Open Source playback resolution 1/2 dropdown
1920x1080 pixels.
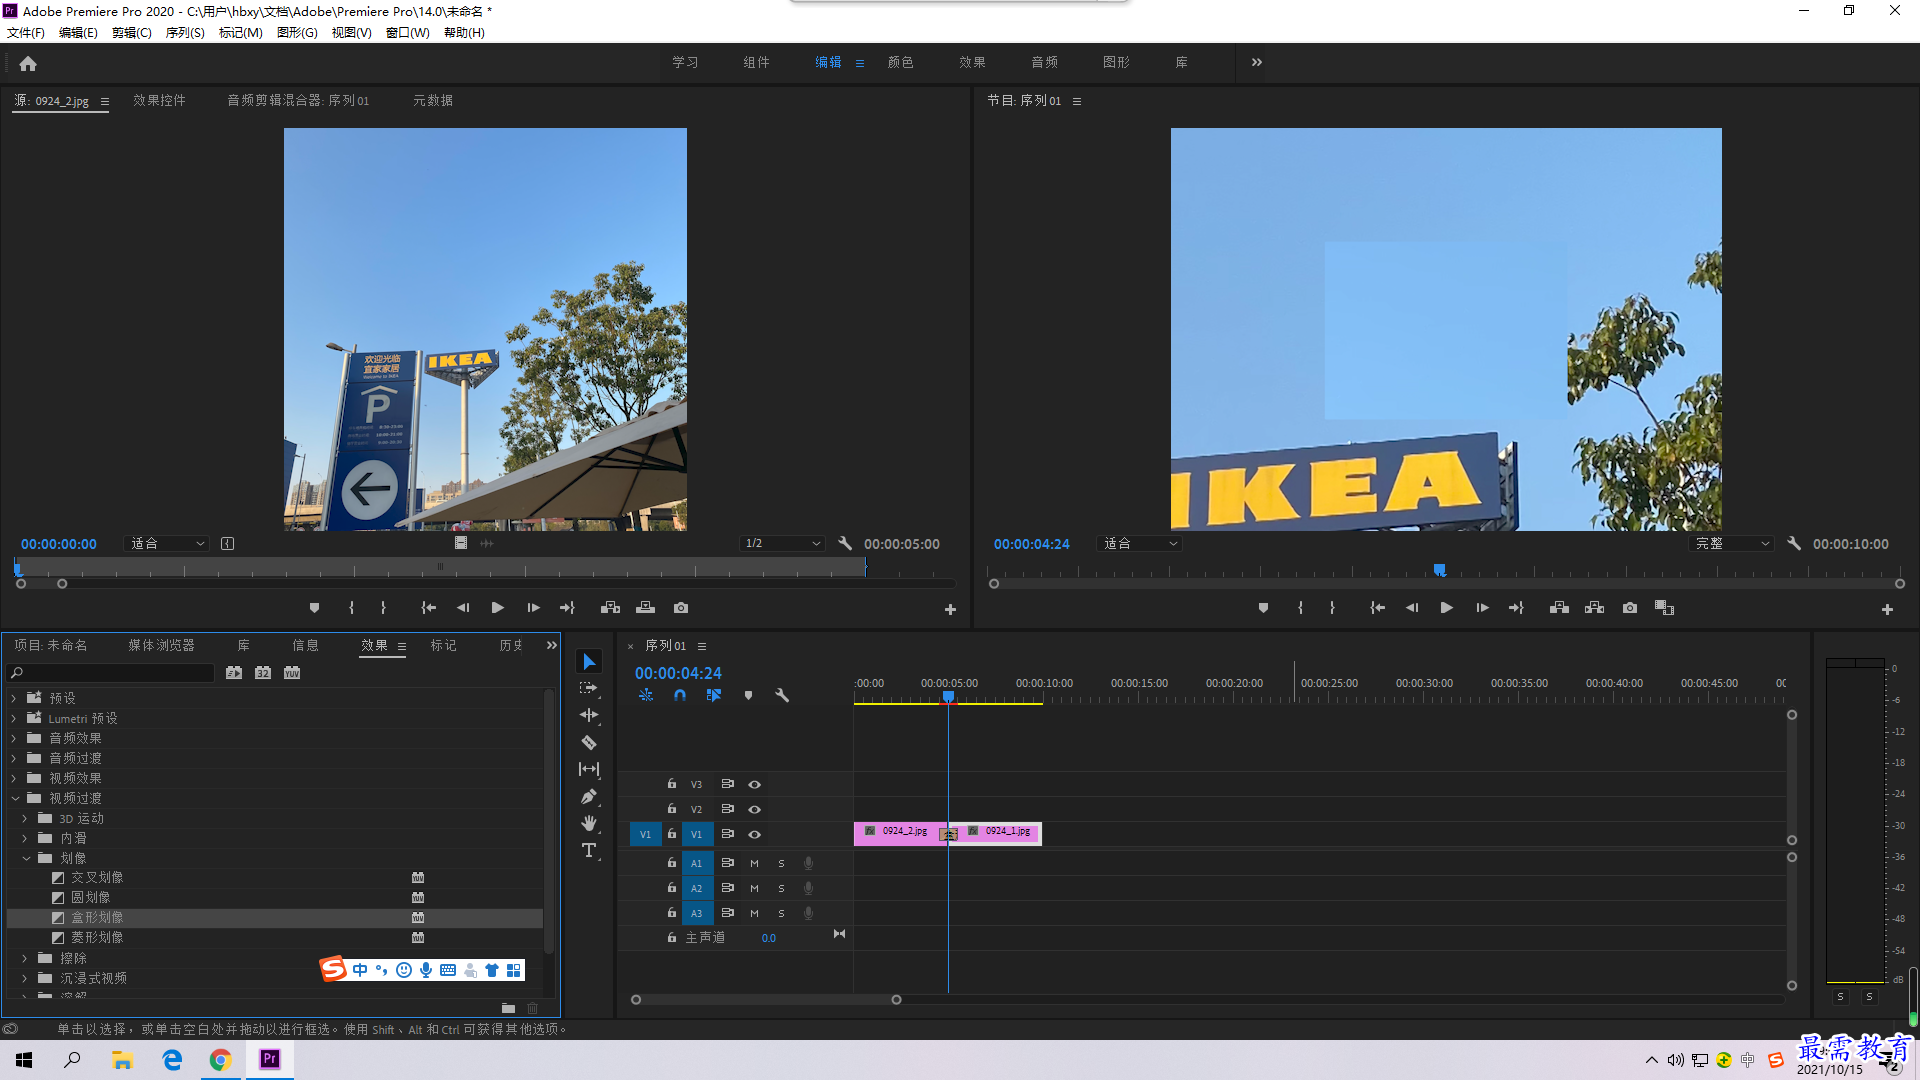click(x=782, y=544)
